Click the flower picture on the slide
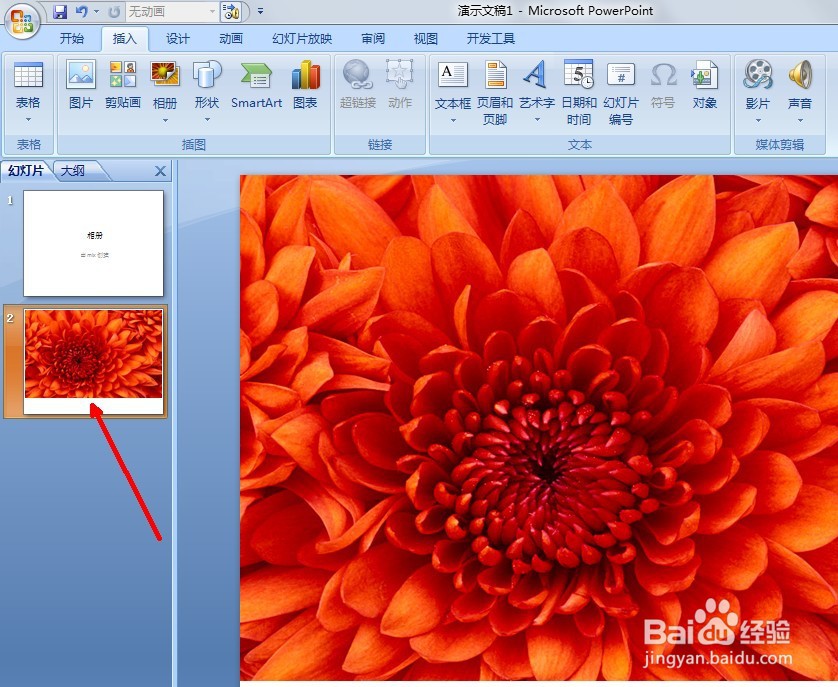Viewport: 838px width, 687px height. click(539, 428)
